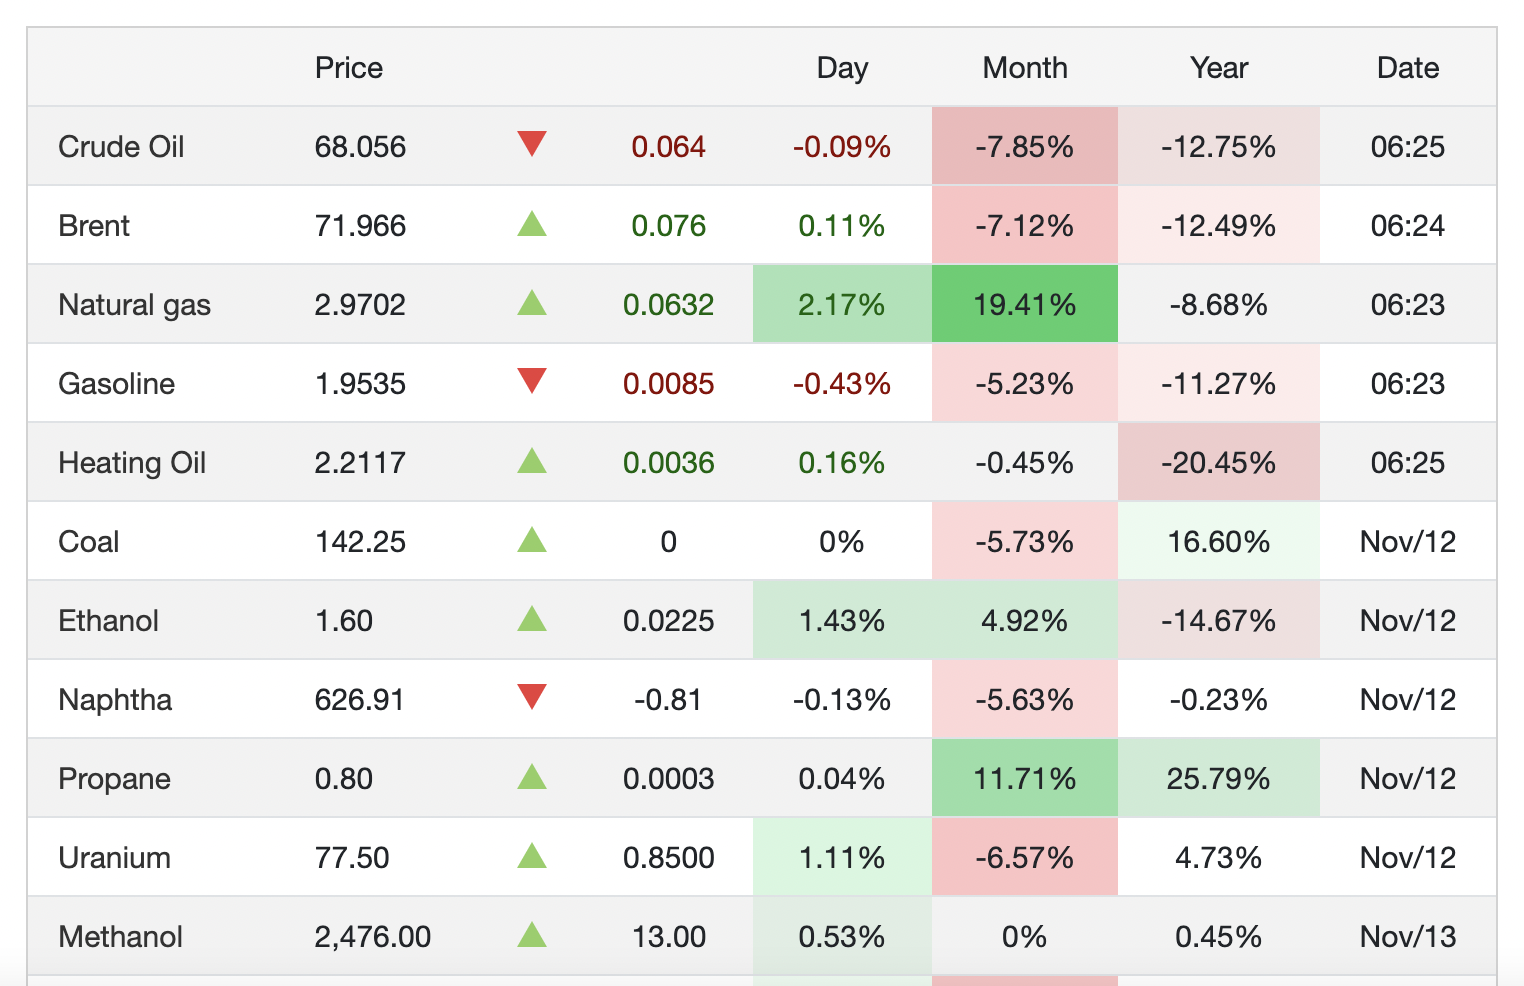The height and width of the screenshot is (986, 1524).
Task: Open the Heating Oil commodity link
Action: click(x=132, y=463)
